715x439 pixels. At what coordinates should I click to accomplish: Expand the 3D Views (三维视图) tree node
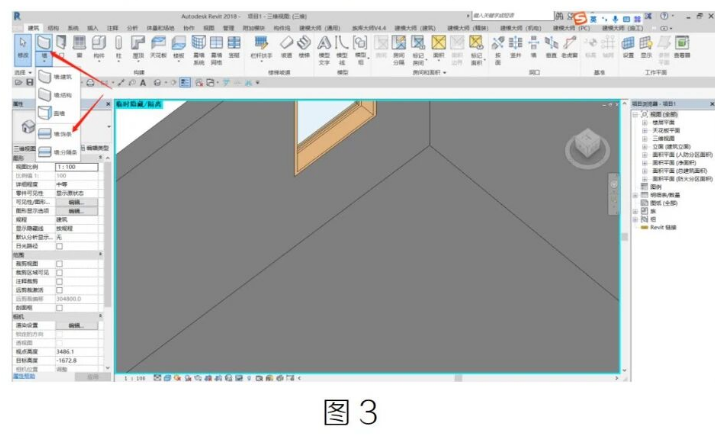click(644, 139)
